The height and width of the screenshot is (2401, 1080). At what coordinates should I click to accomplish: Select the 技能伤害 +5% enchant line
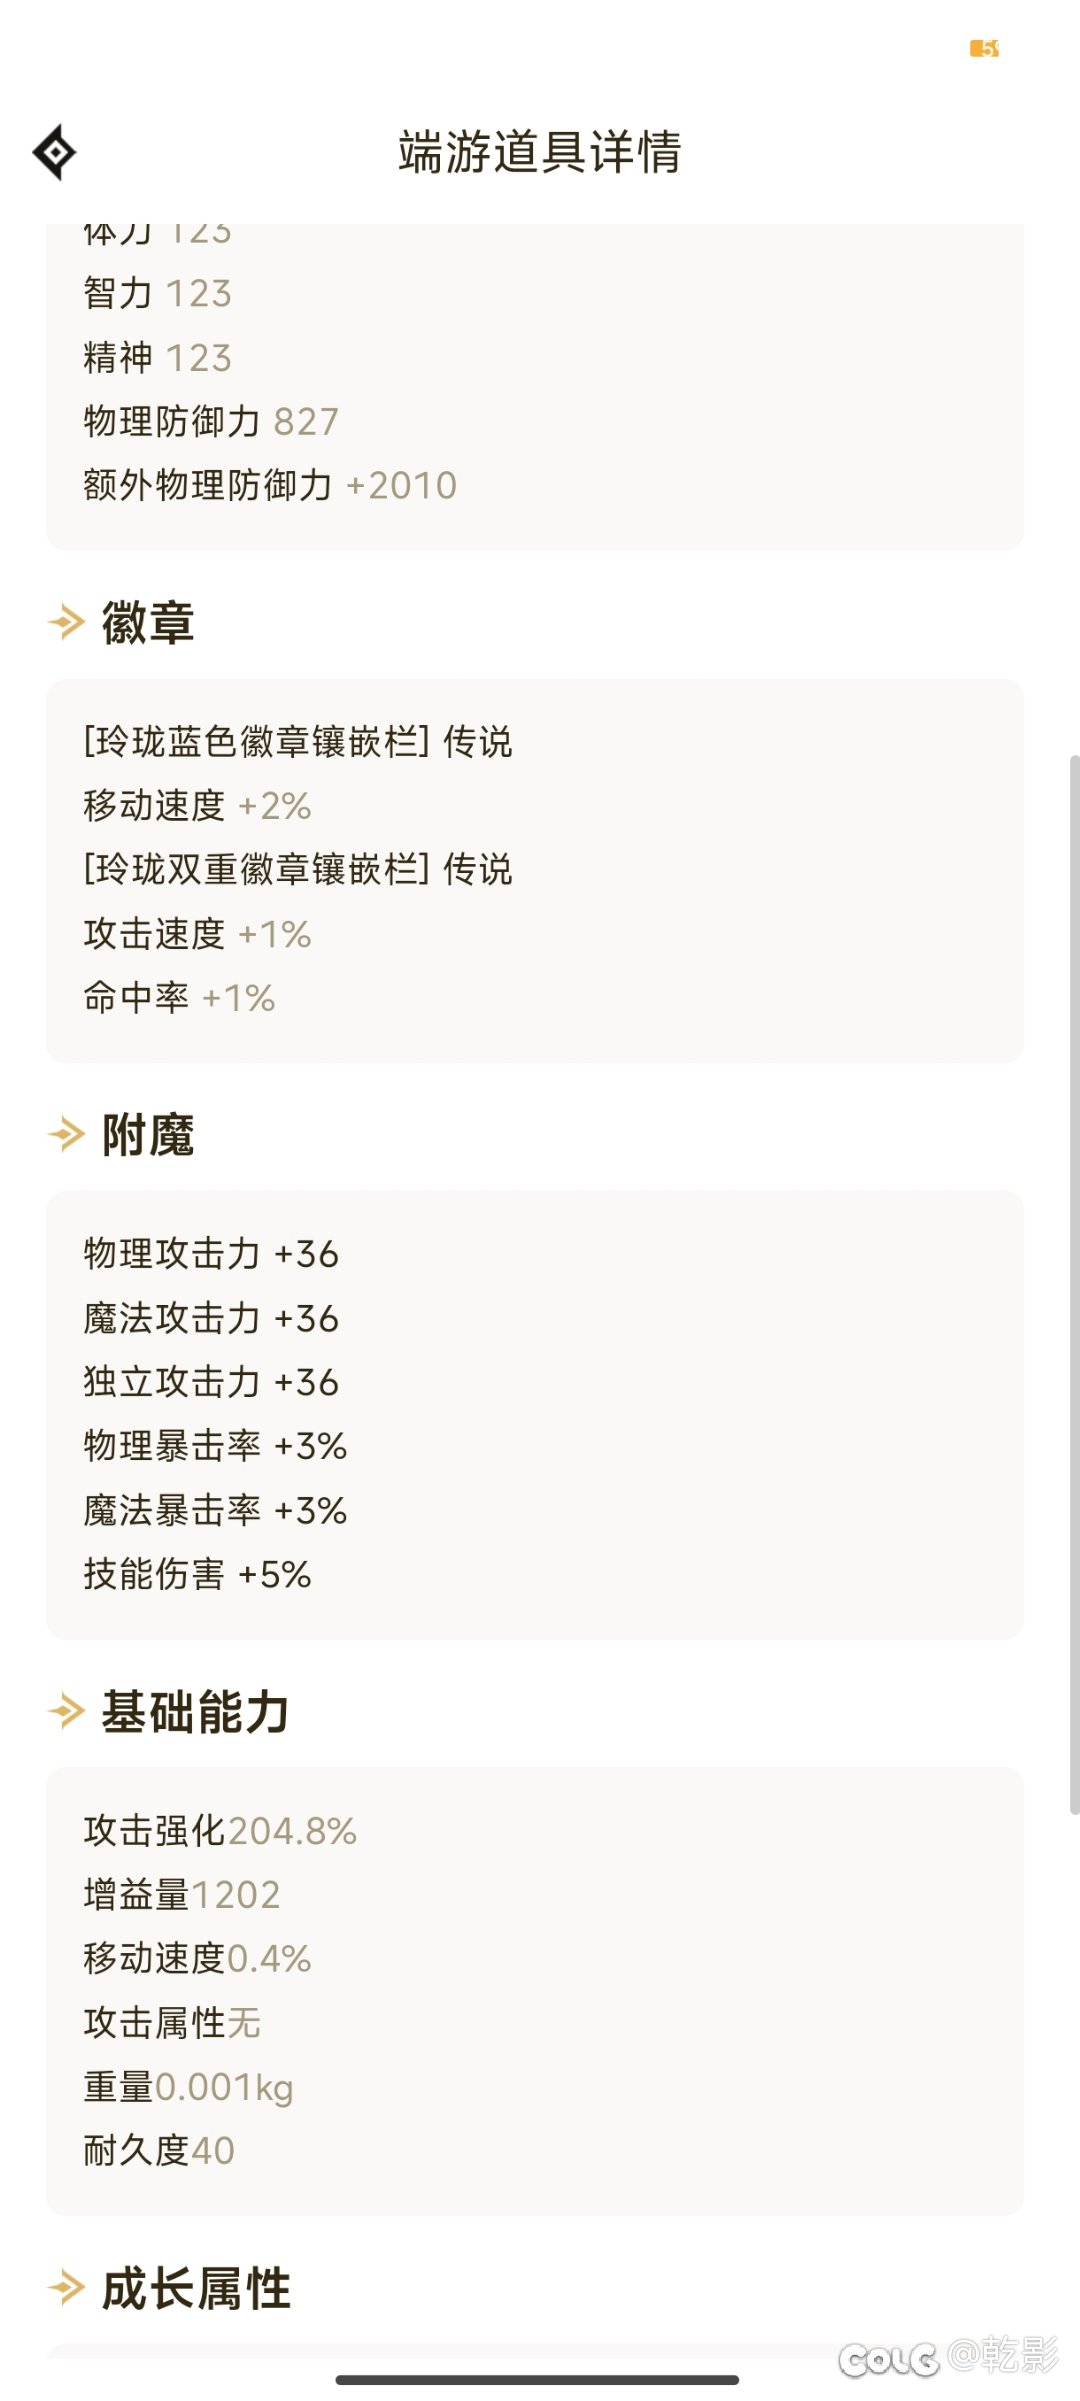[198, 1574]
